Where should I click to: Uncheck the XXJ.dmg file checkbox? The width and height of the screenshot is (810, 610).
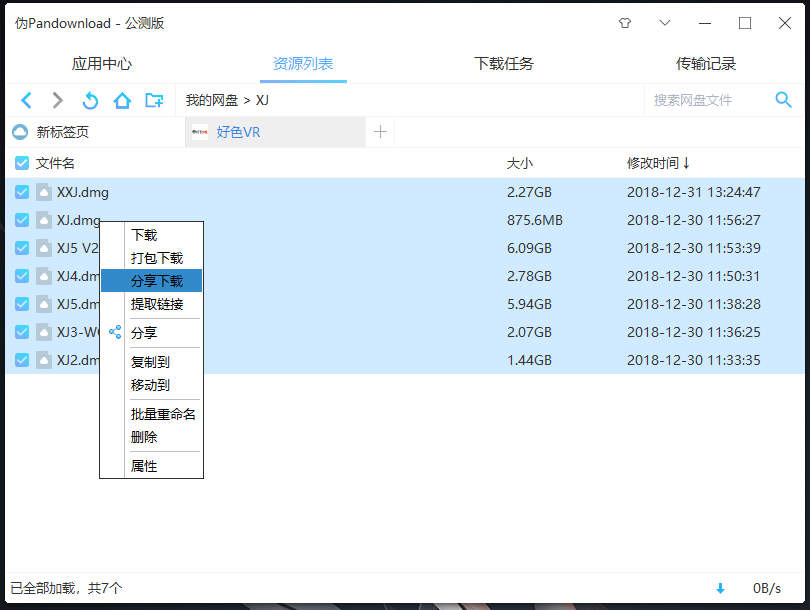(x=22, y=192)
